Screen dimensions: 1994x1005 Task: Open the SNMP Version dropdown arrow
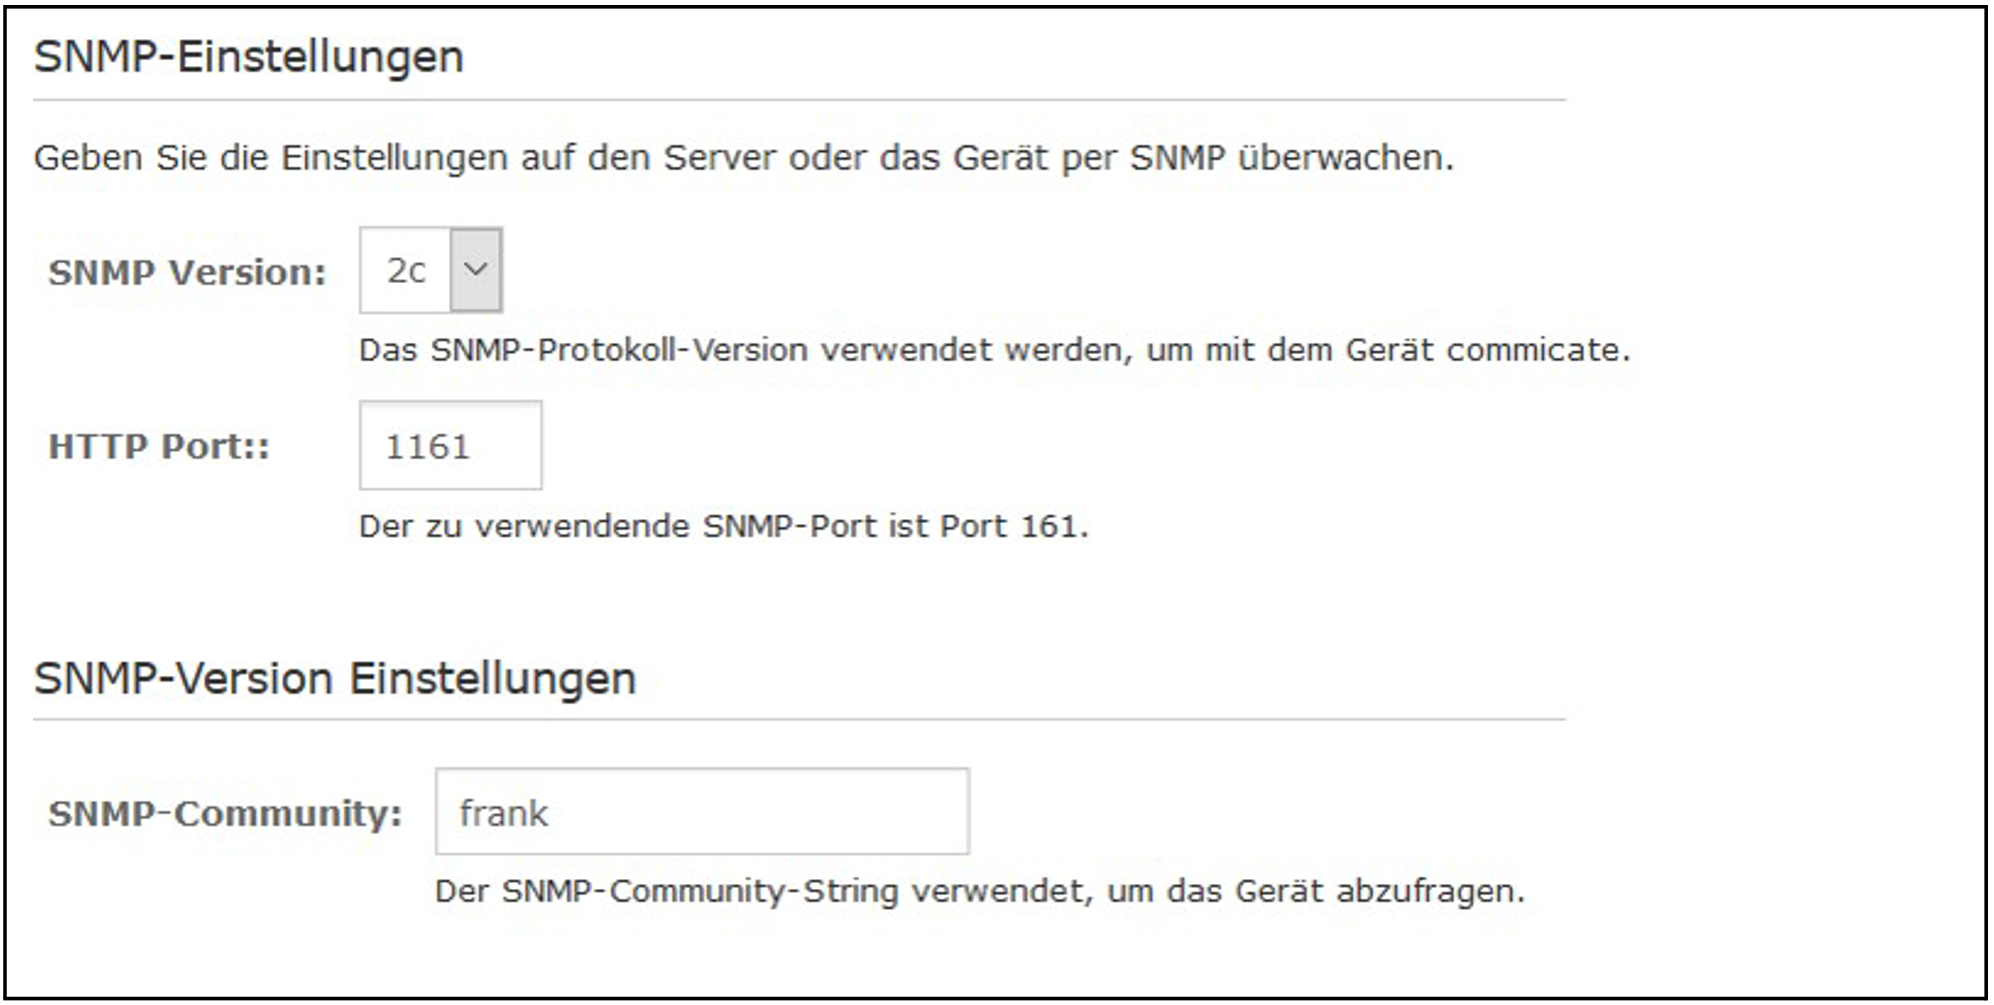point(476,270)
